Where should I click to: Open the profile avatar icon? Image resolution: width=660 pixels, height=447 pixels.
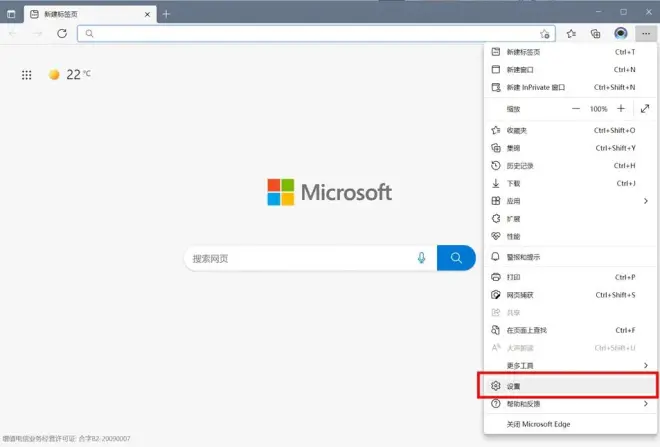(x=620, y=33)
